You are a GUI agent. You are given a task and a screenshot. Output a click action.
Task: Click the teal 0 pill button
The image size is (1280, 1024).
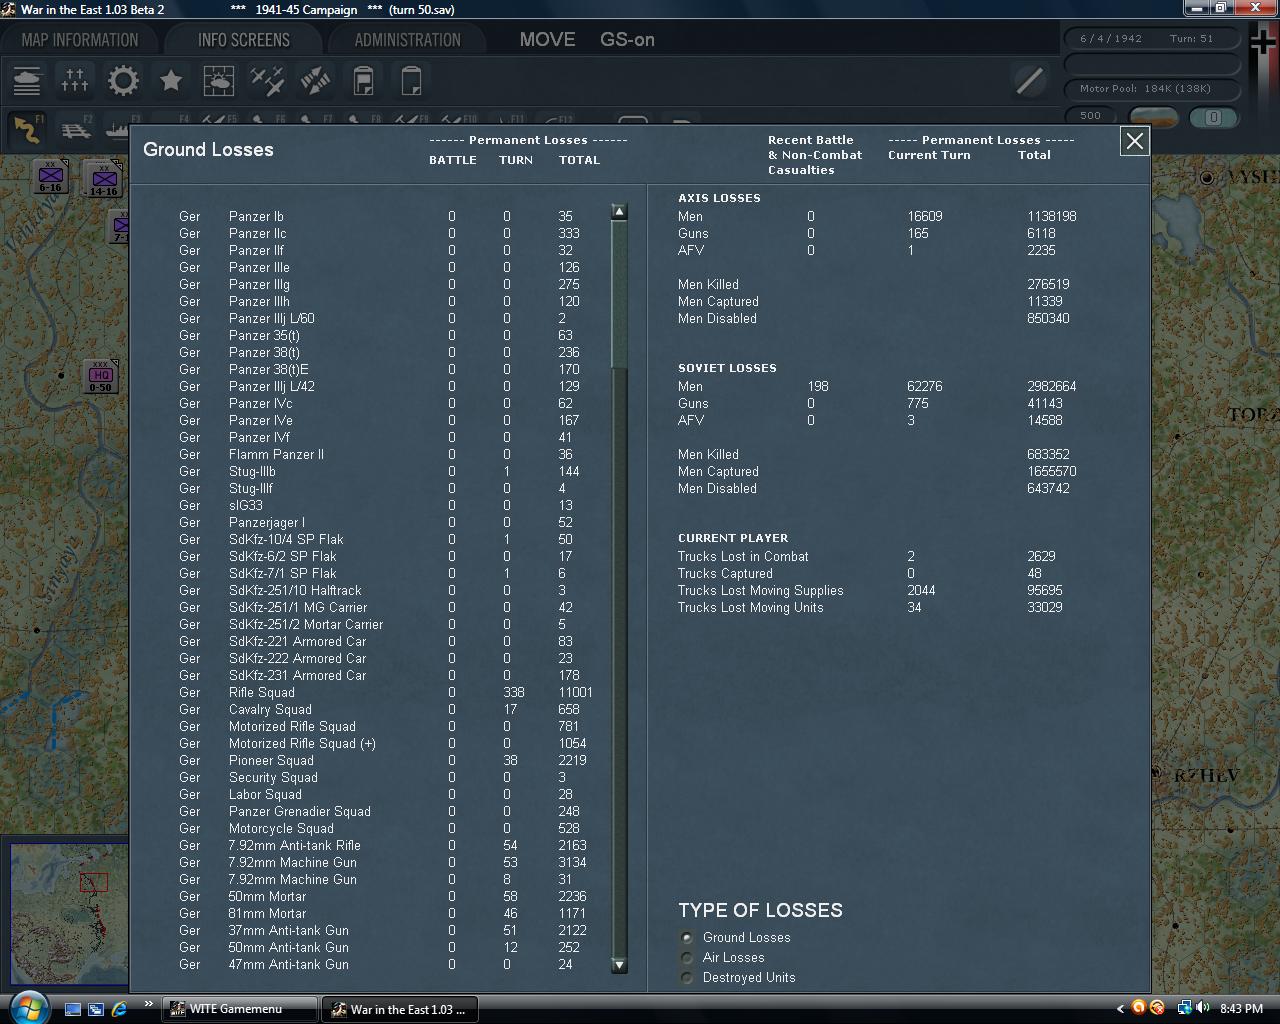click(1213, 117)
